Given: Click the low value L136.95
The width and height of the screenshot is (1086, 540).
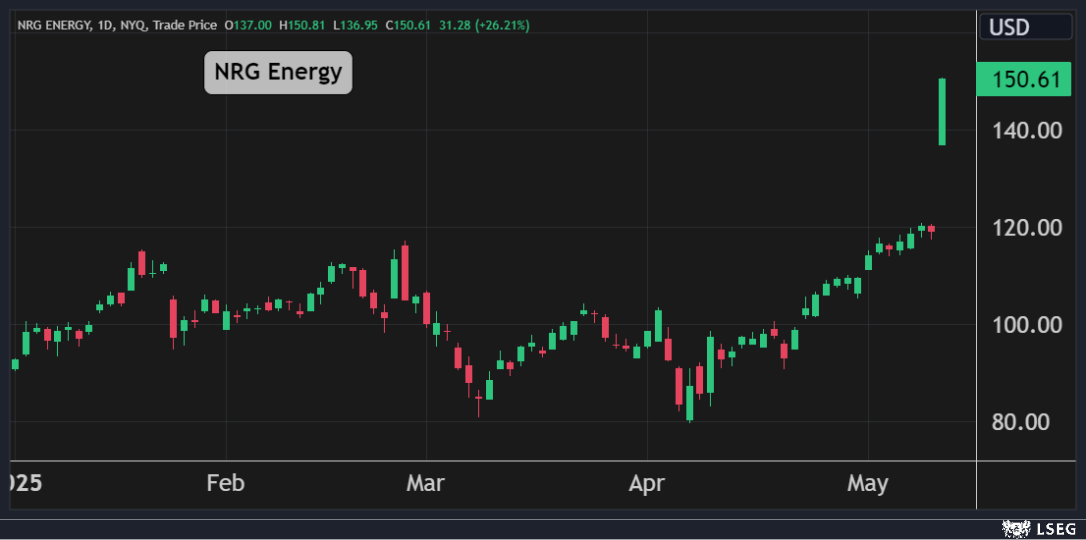Looking at the screenshot, I should pos(355,26).
